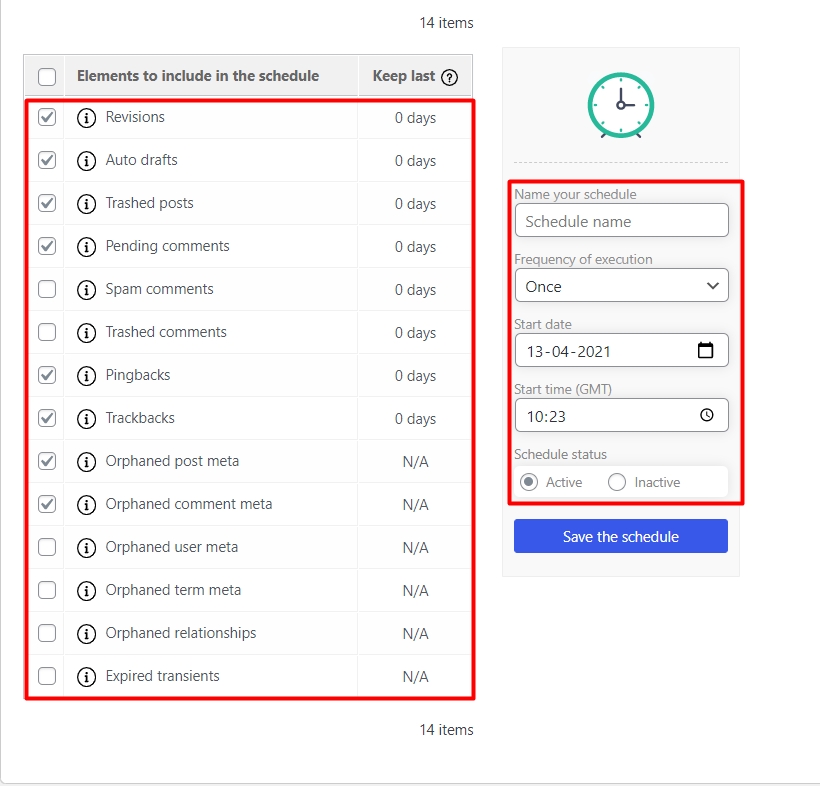Uncheck the Orphaned post meta checkbox
This screenshot has width=820, height=786.
(x=47, y=461)
